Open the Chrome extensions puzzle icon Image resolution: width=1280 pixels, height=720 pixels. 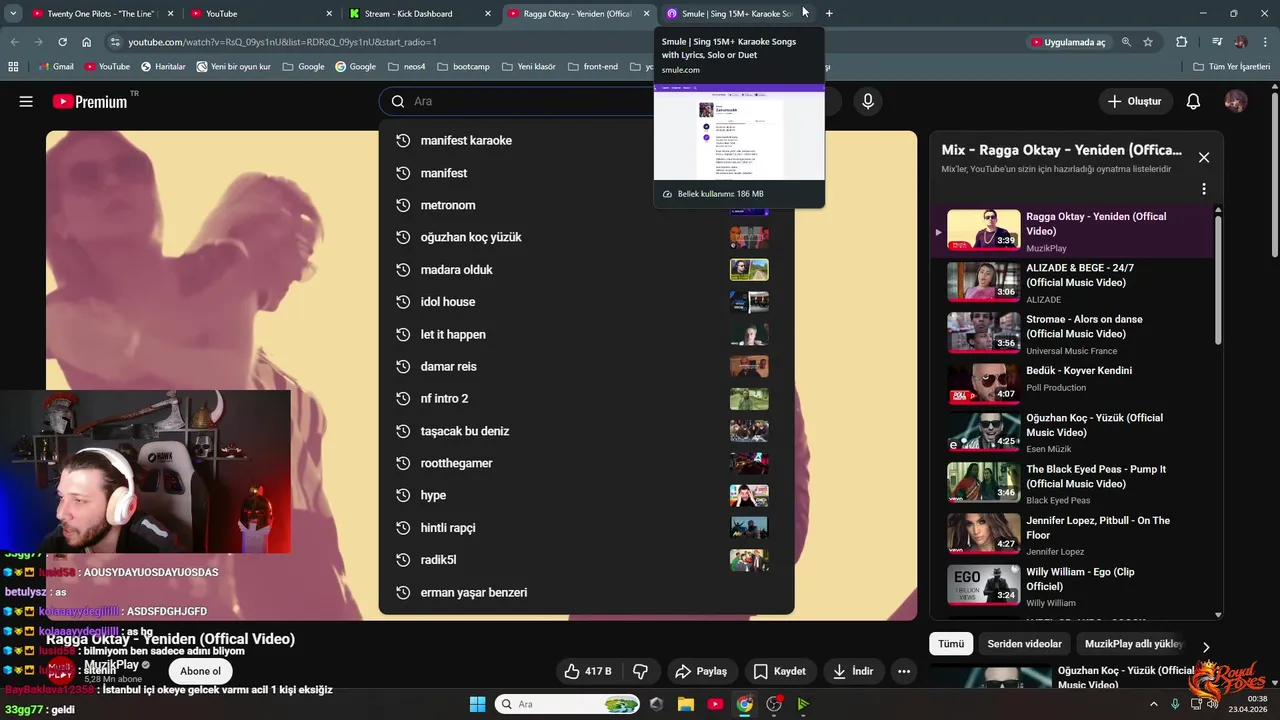click(1182, 42)
